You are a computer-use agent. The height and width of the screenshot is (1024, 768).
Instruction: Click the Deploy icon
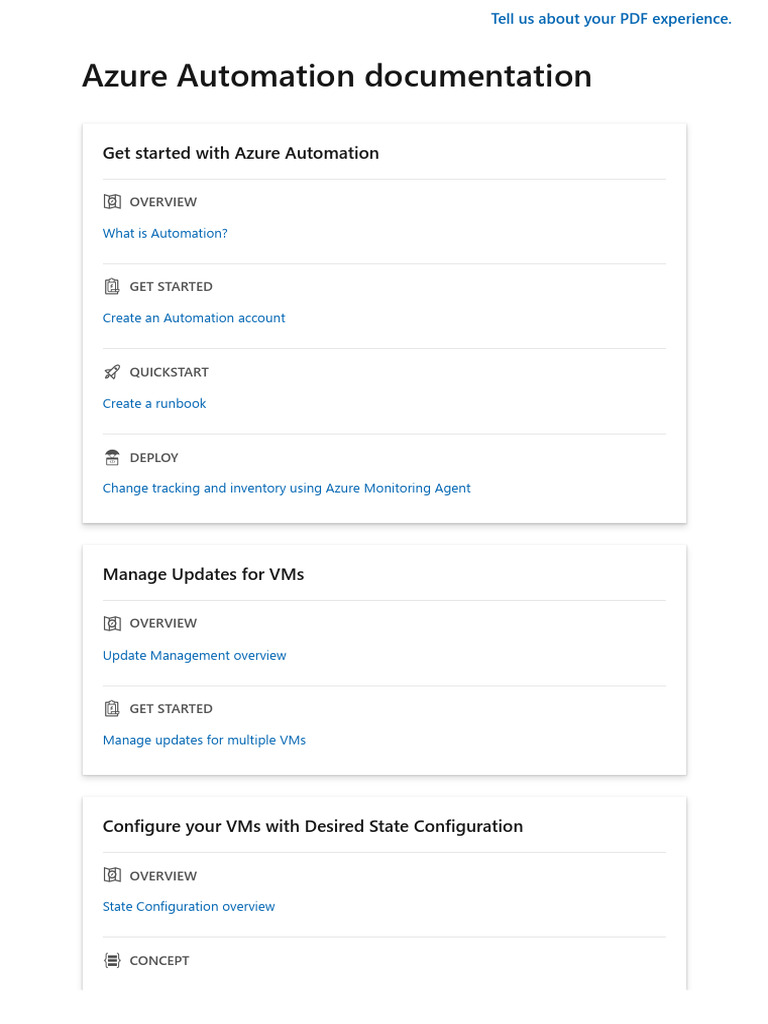click(112, 458)
